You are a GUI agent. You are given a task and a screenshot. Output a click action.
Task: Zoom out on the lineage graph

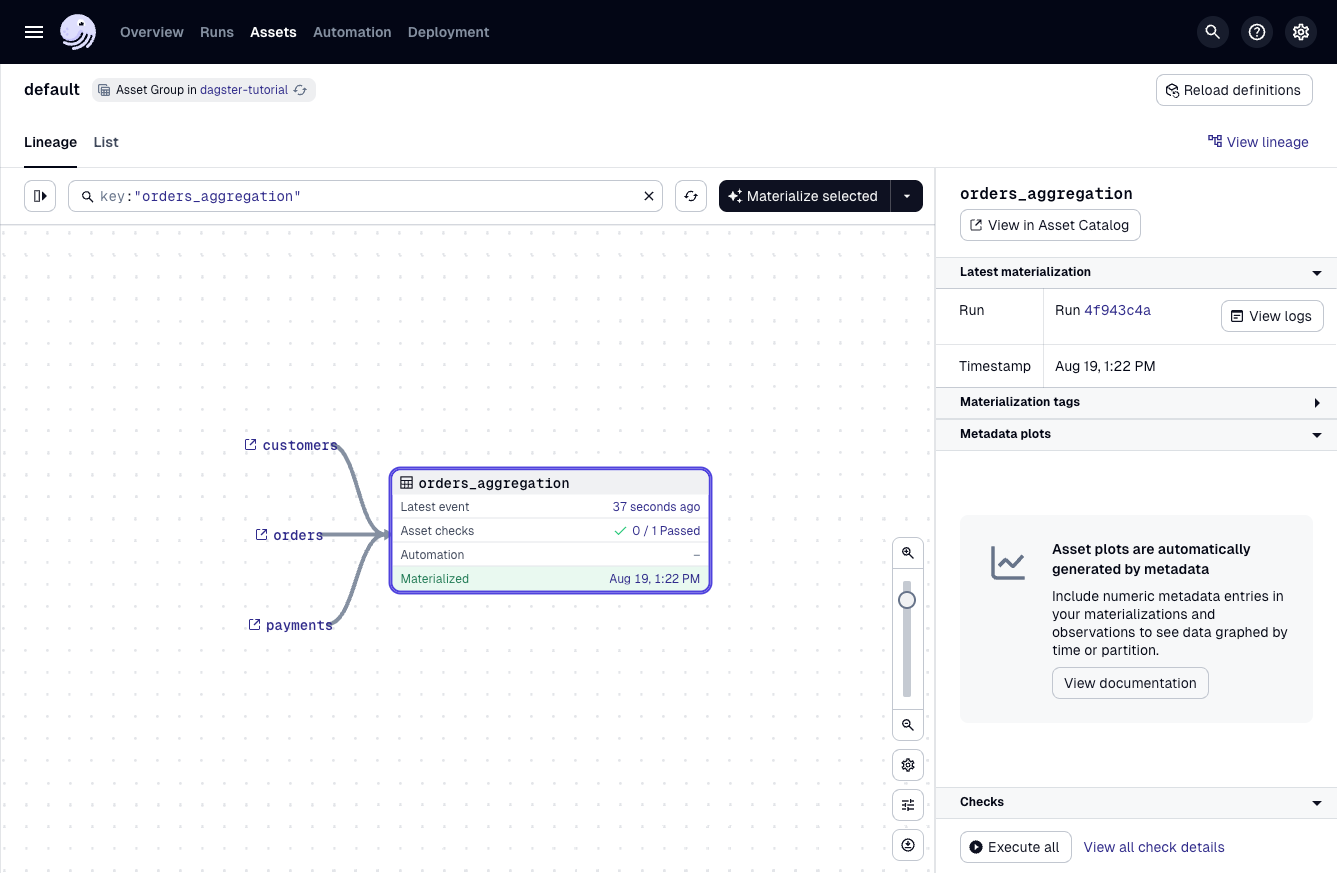908,725
